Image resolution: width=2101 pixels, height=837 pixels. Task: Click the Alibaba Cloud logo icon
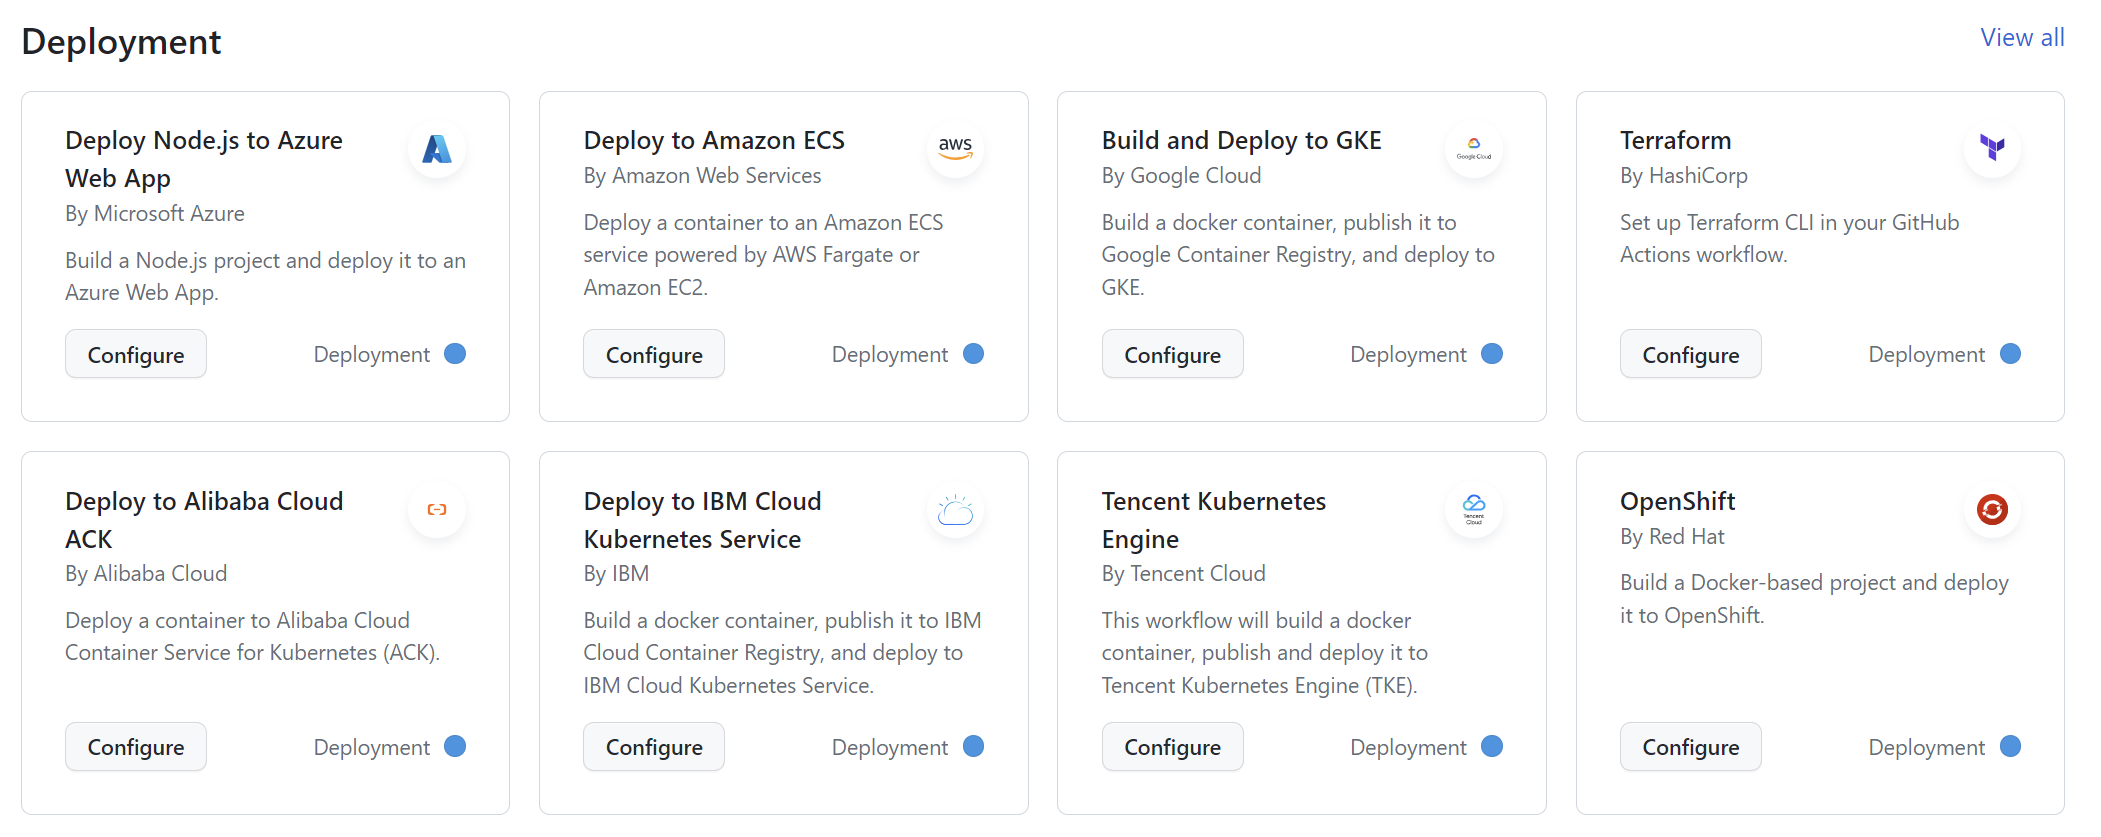(437, 509)
